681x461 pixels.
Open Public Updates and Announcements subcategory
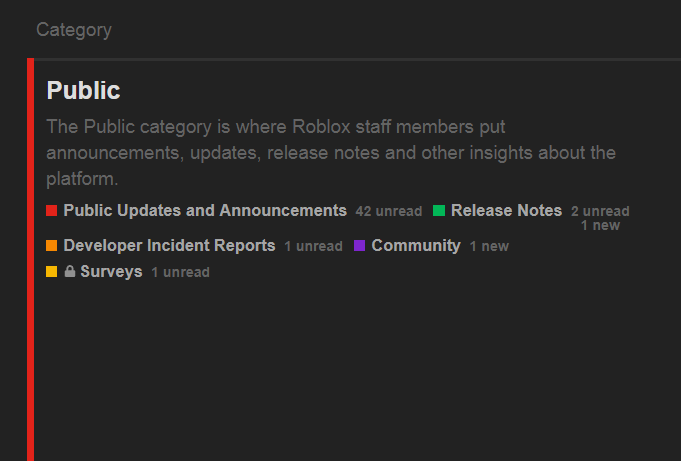pos(205,211)
